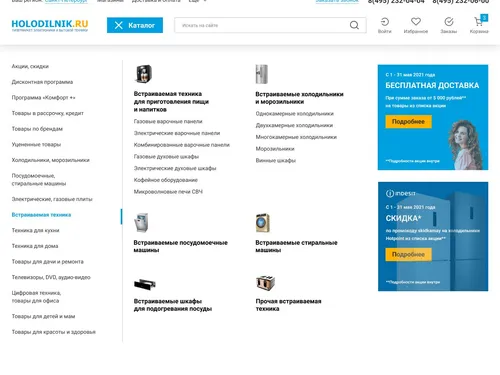
Task: Open Программа «Комфорт +» sidebar item
Action: [x=43, y=98]
